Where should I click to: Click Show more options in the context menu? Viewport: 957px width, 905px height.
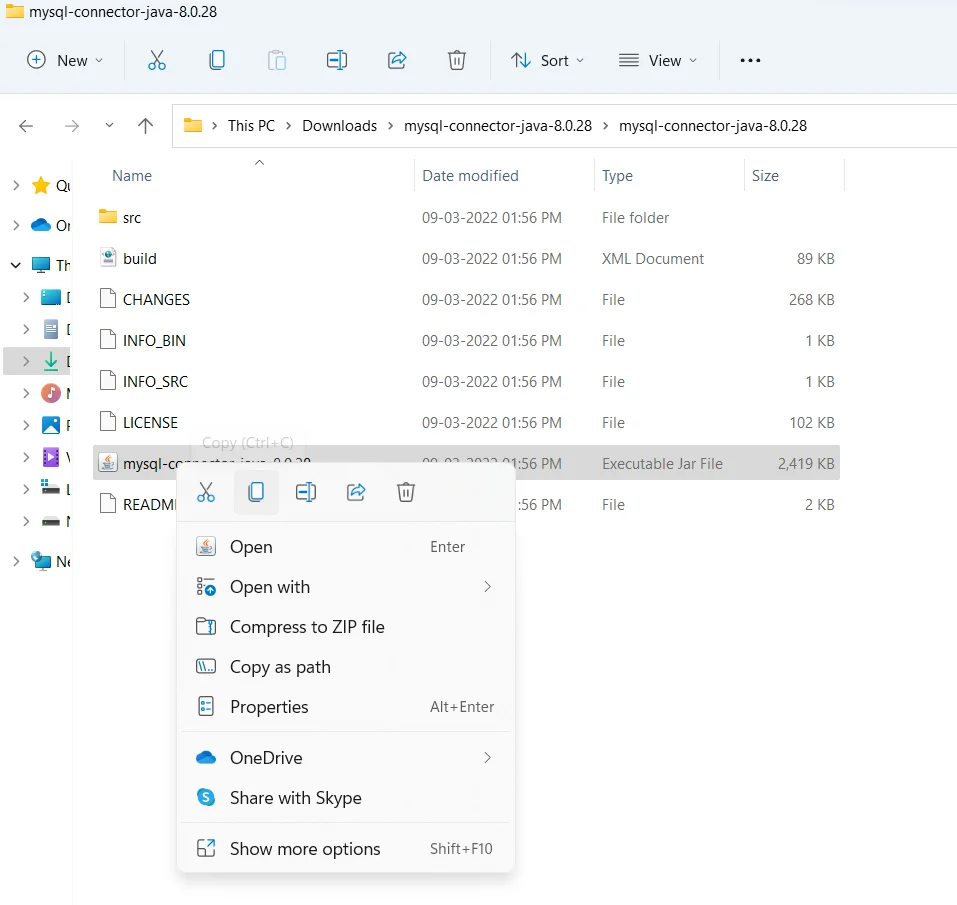(305, 848)
